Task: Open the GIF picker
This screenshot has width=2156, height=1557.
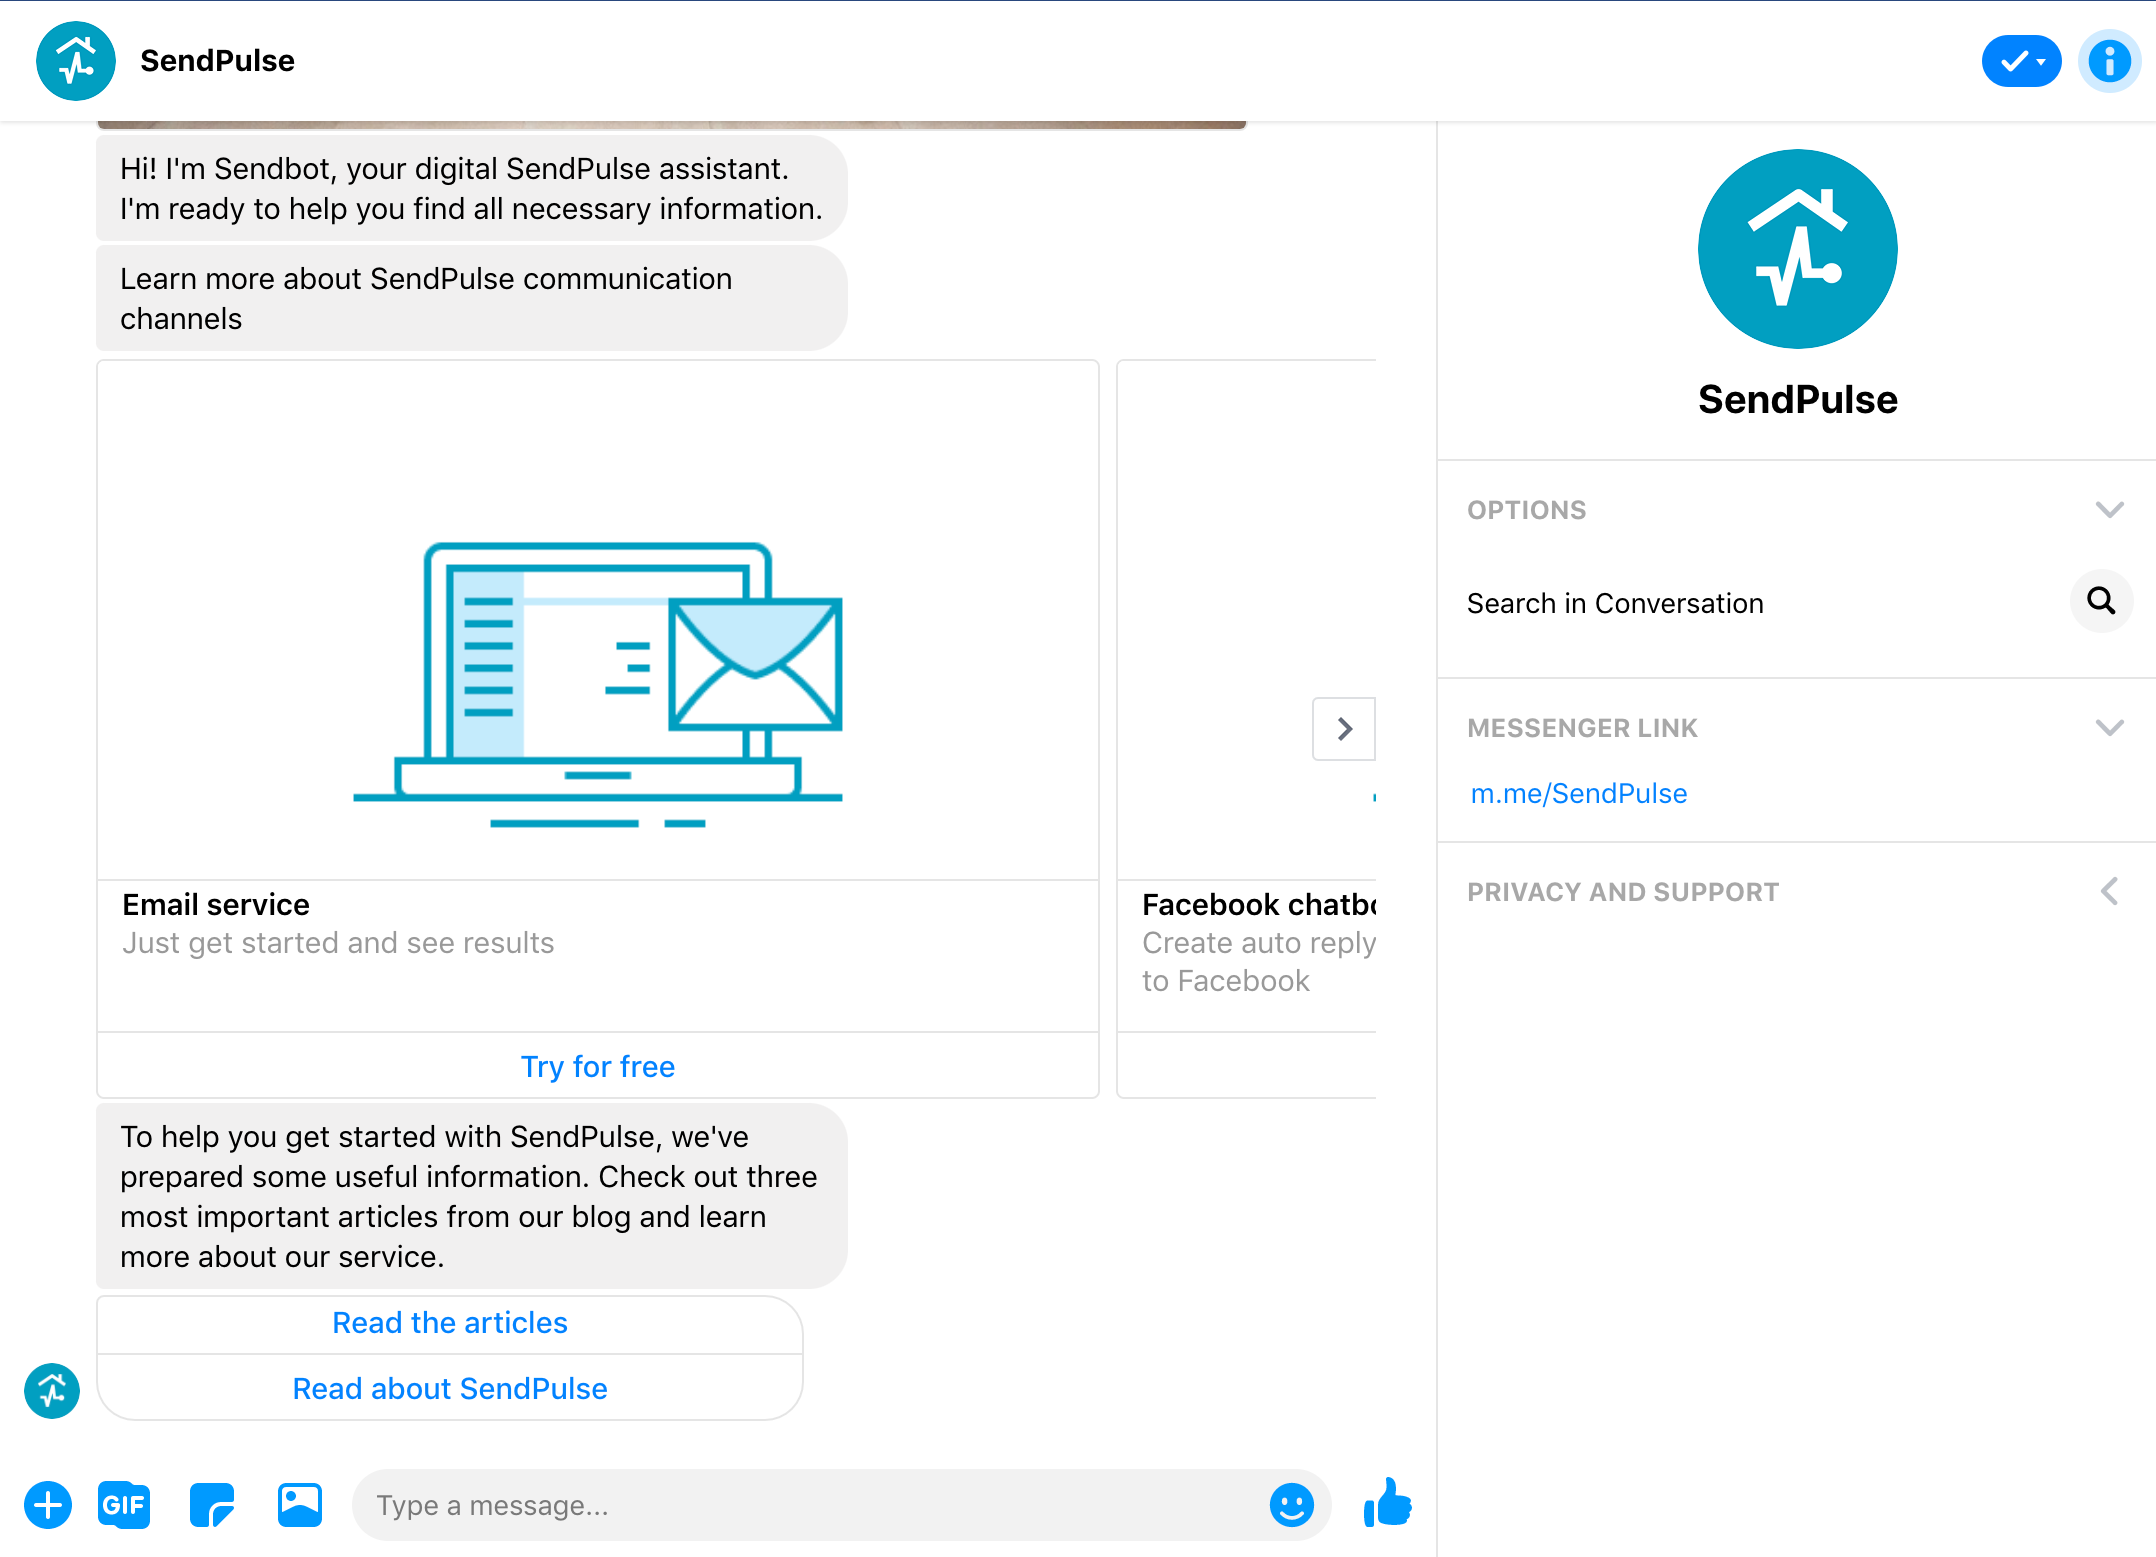Action: (124, 1504)
